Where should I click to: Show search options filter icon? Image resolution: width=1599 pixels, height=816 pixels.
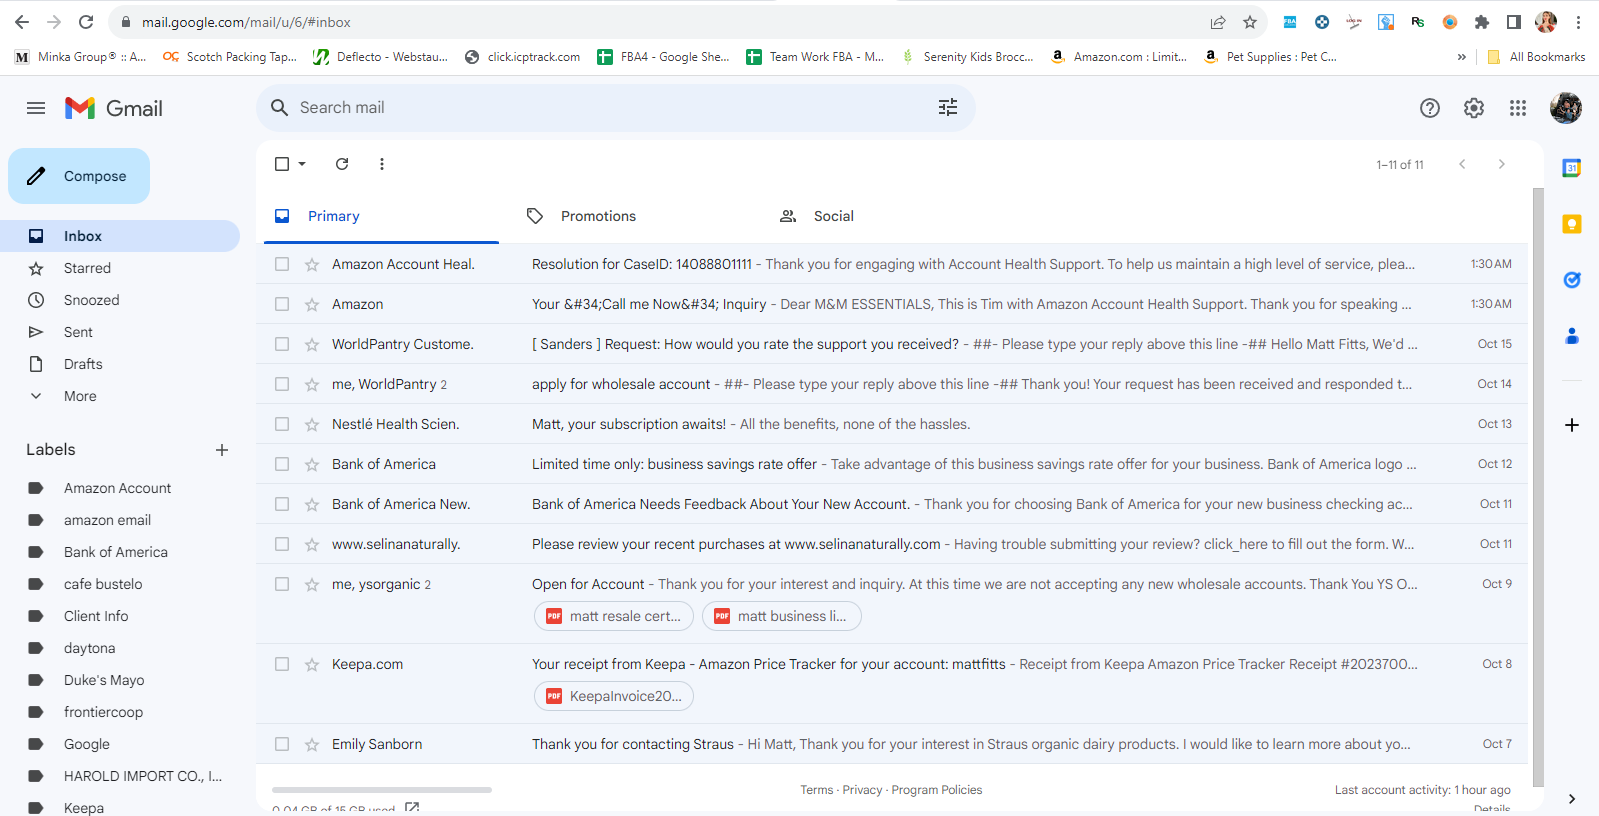[x=948, y=108]
